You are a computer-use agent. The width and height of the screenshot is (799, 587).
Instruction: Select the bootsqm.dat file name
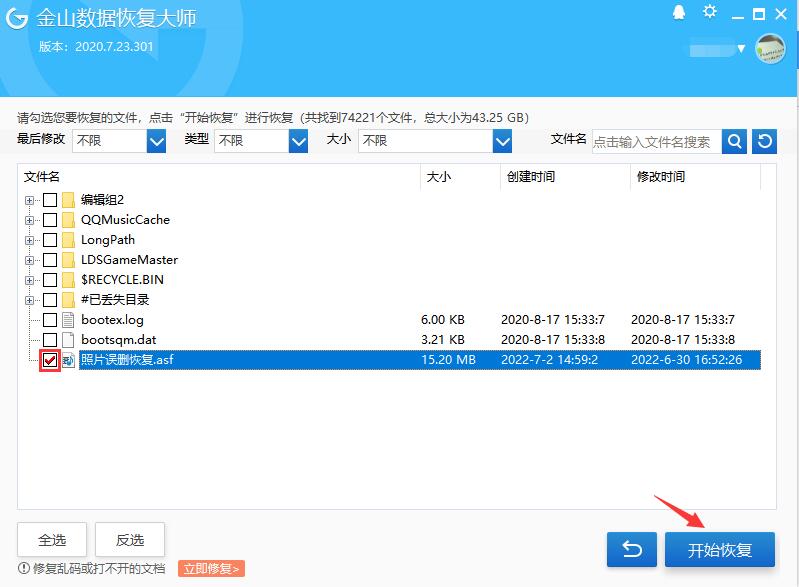coord(119,340)
